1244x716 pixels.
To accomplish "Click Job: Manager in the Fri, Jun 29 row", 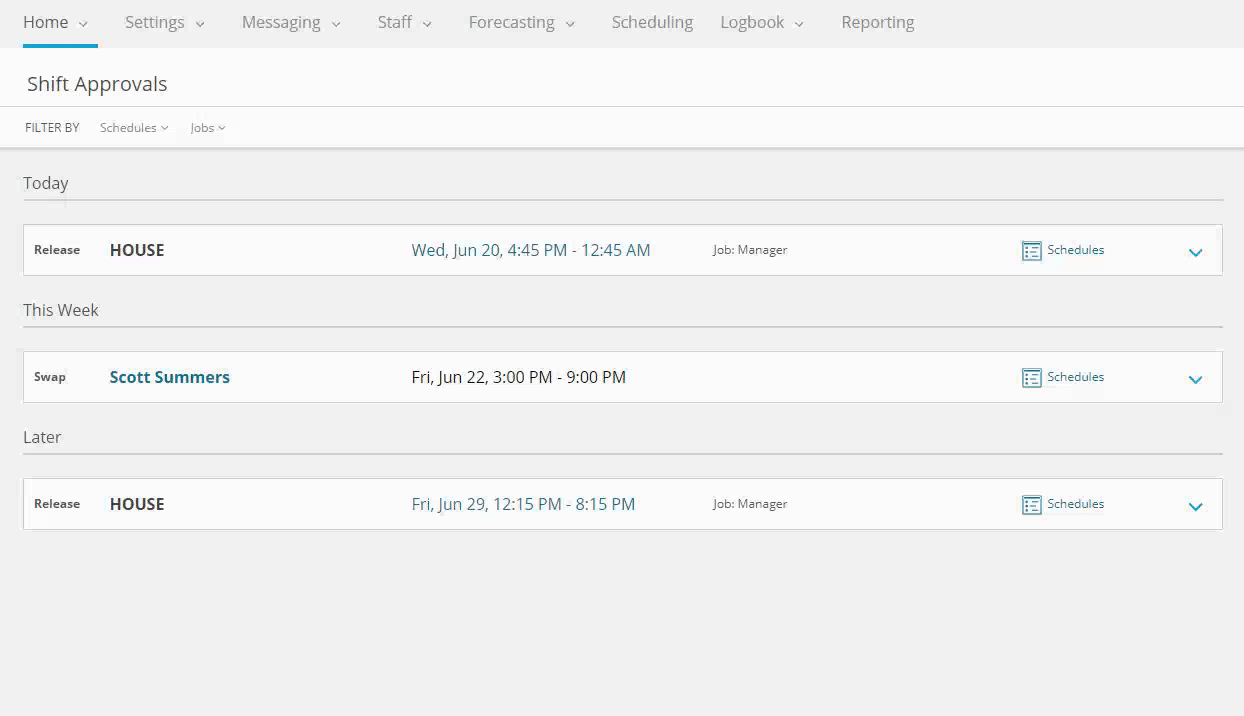I will 750,504.
